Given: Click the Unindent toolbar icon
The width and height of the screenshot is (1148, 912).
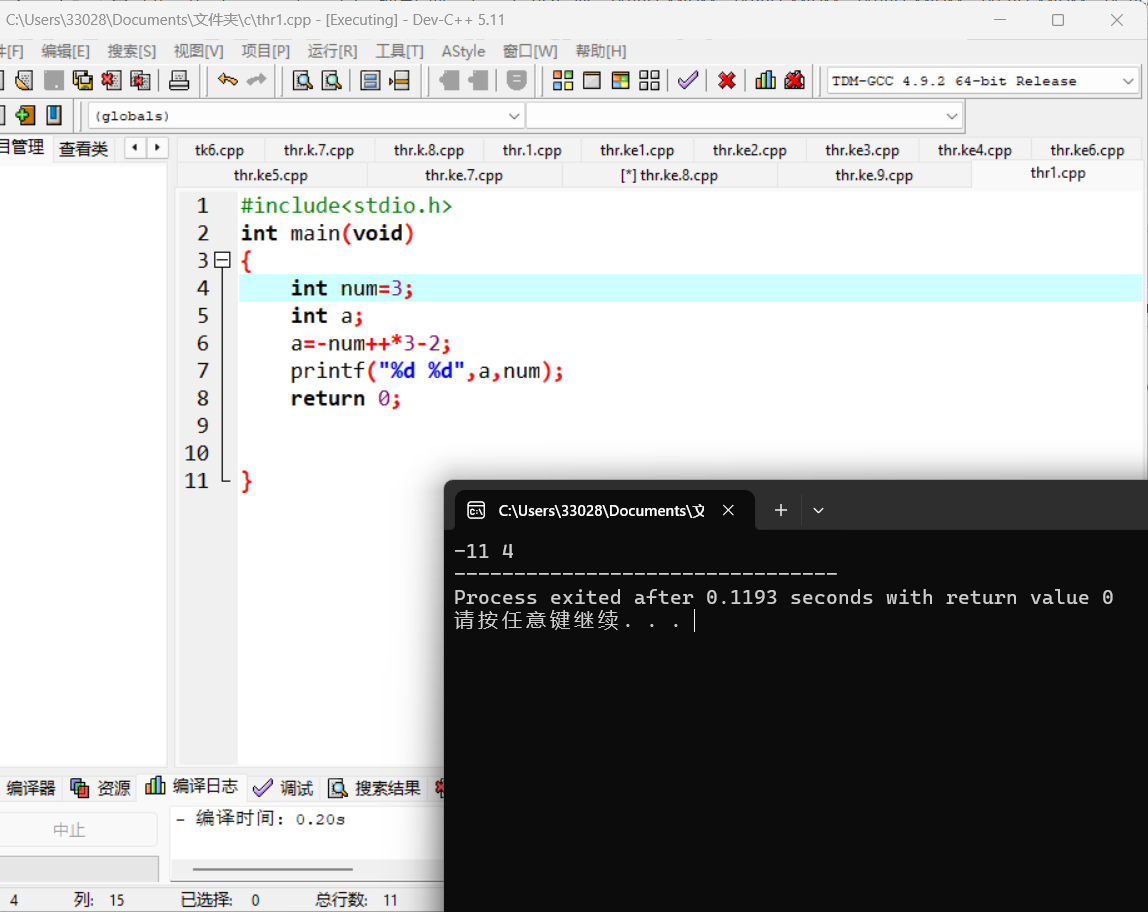Looking at the screenshot, I should 477,81.
